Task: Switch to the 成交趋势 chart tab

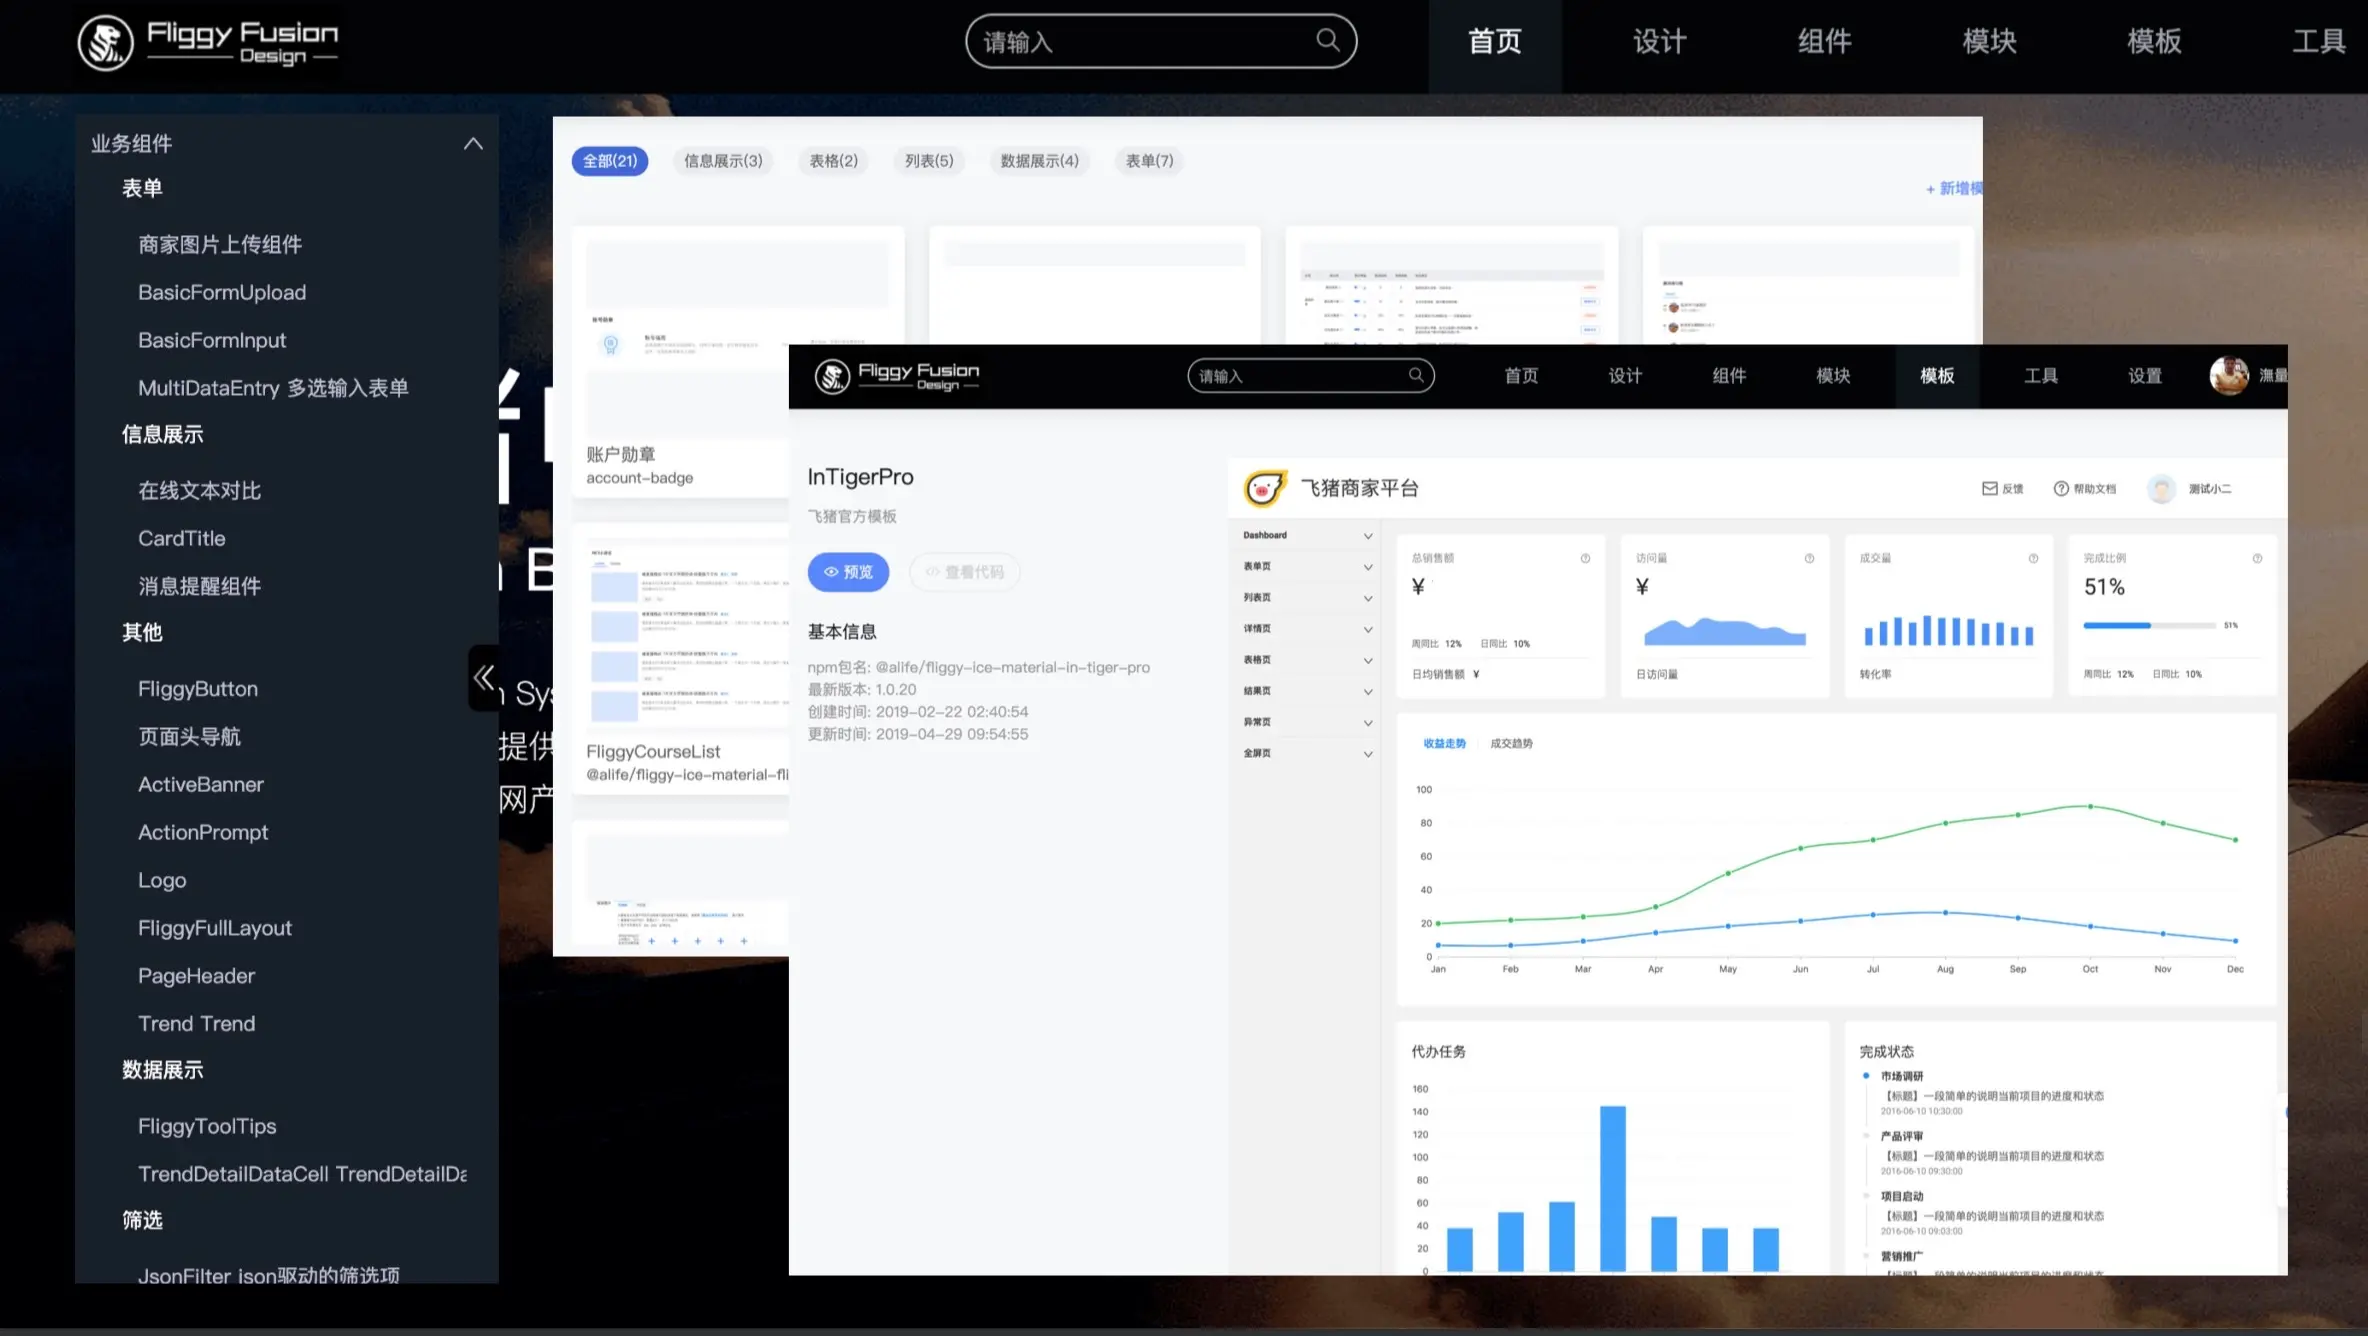Action: coord(1511,743)
